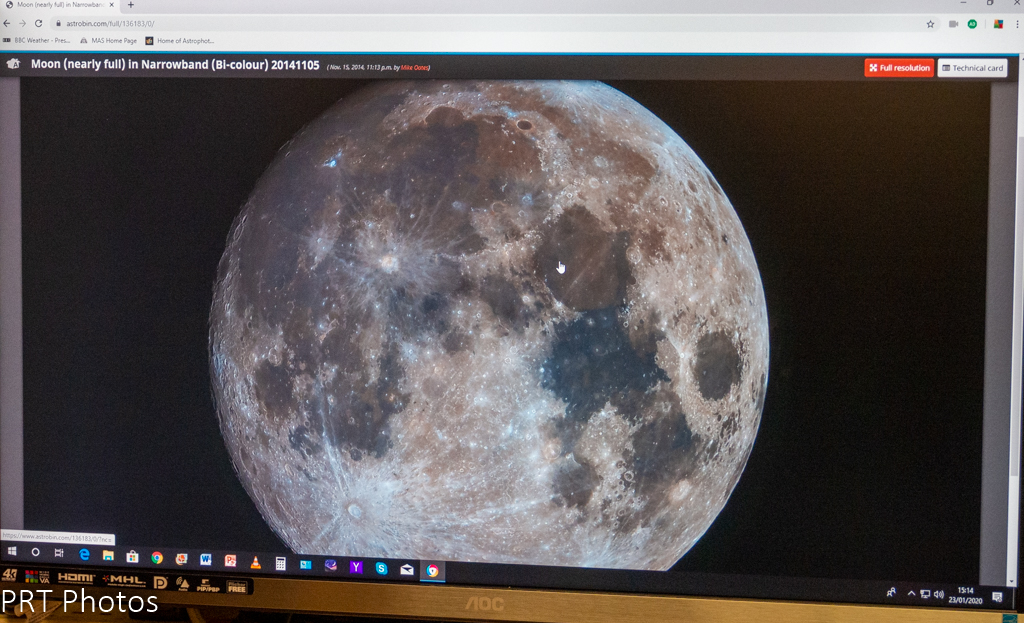Open the Technical card
Viewport: 1024px width, 623px height.
[x=972, y=68]
